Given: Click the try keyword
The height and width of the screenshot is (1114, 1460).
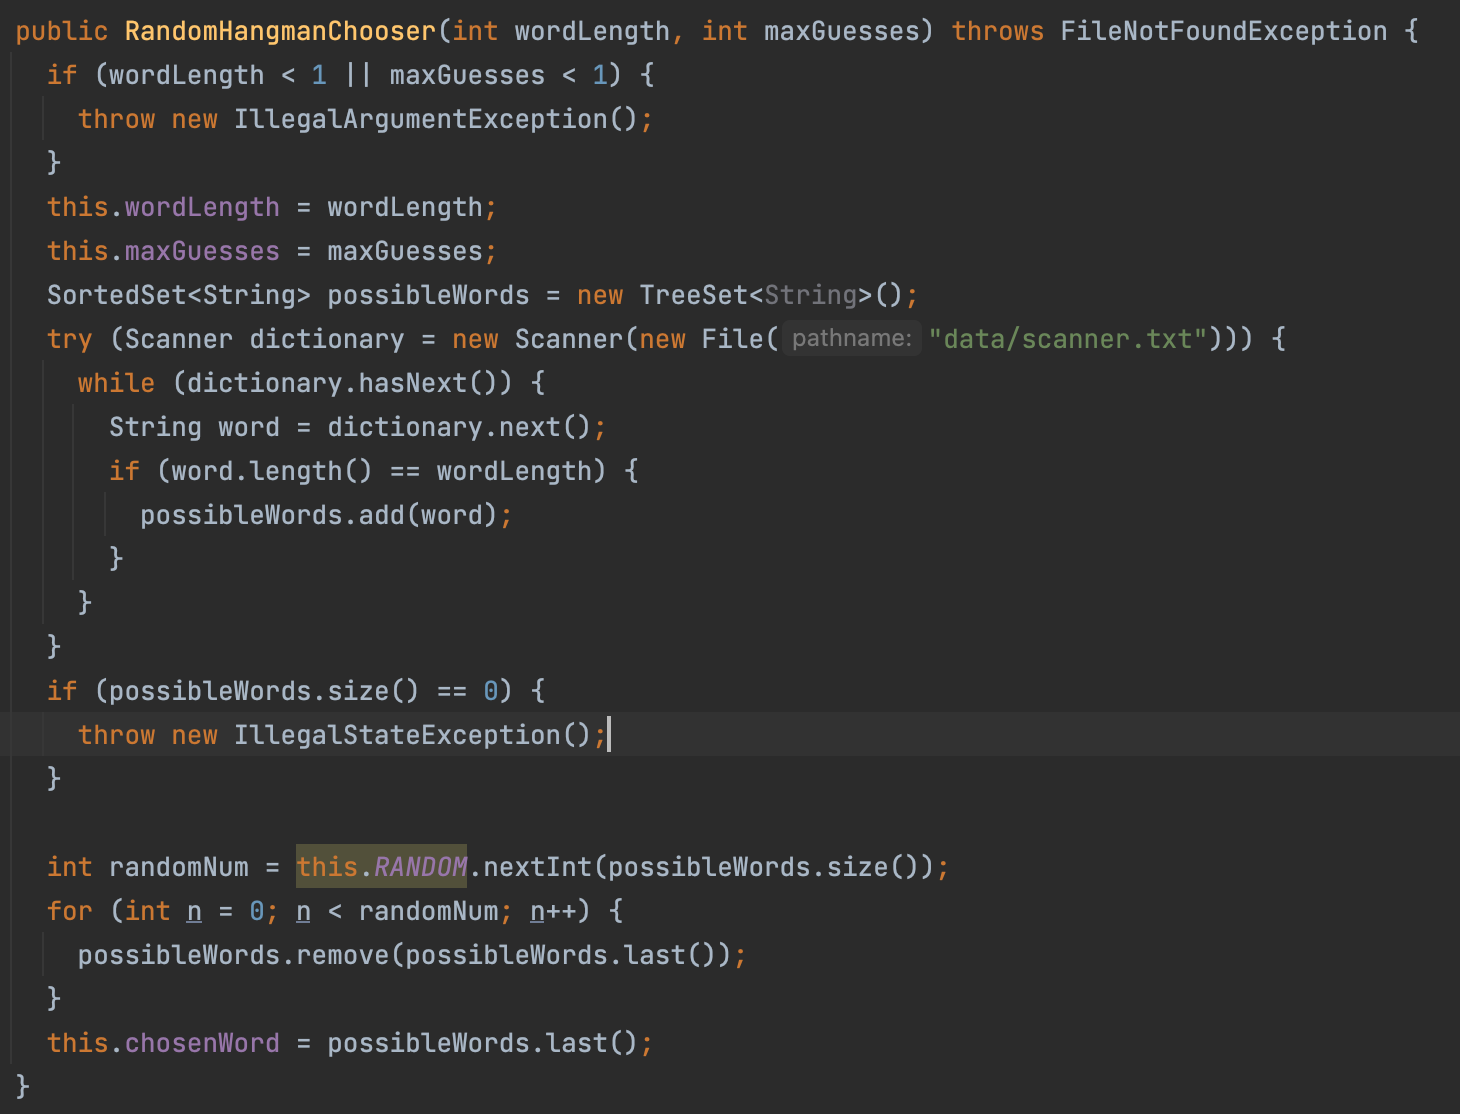Looking at the screenshot, I should pos(69,339).
